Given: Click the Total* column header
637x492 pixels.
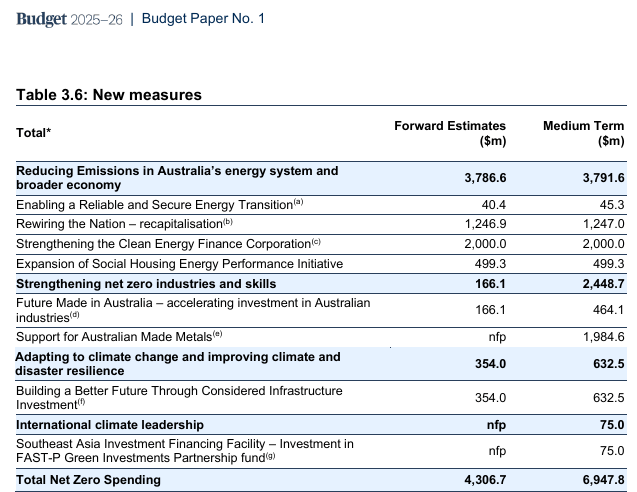Looking at the screenshot, I should pos(34,133).
